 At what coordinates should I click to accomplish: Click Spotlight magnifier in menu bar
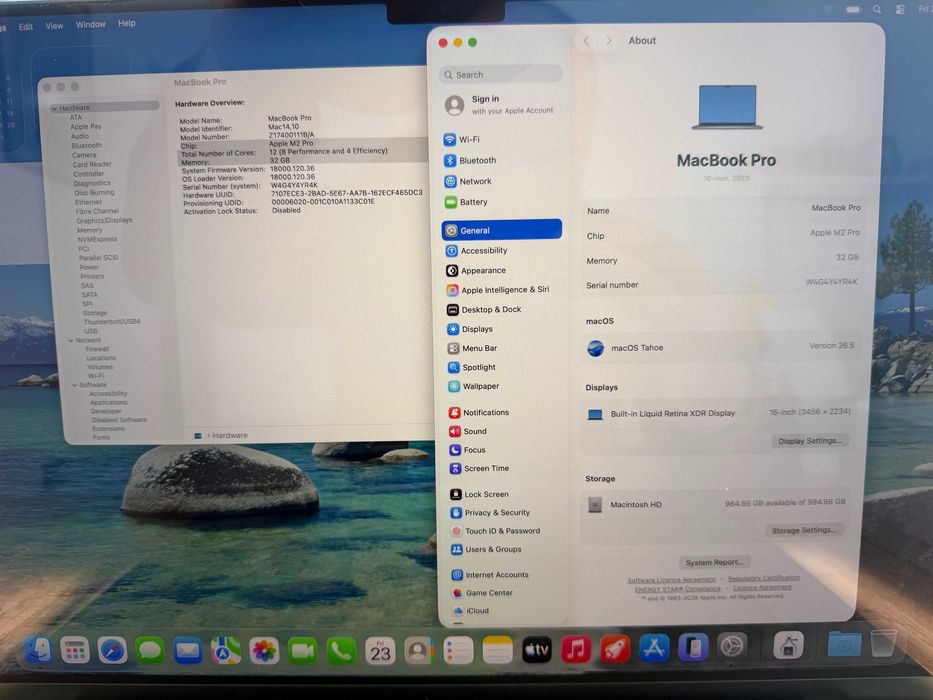click(x=877, y=10)
